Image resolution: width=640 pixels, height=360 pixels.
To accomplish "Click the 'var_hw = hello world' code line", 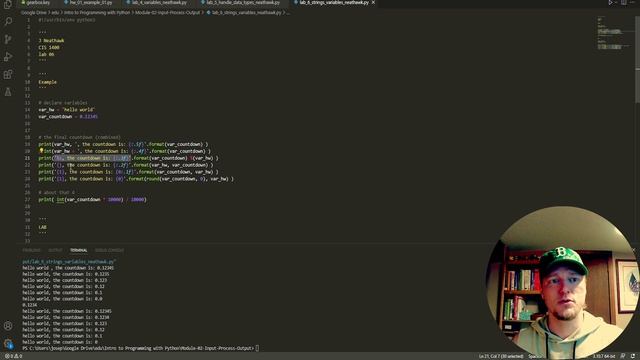I will [67, 109].
